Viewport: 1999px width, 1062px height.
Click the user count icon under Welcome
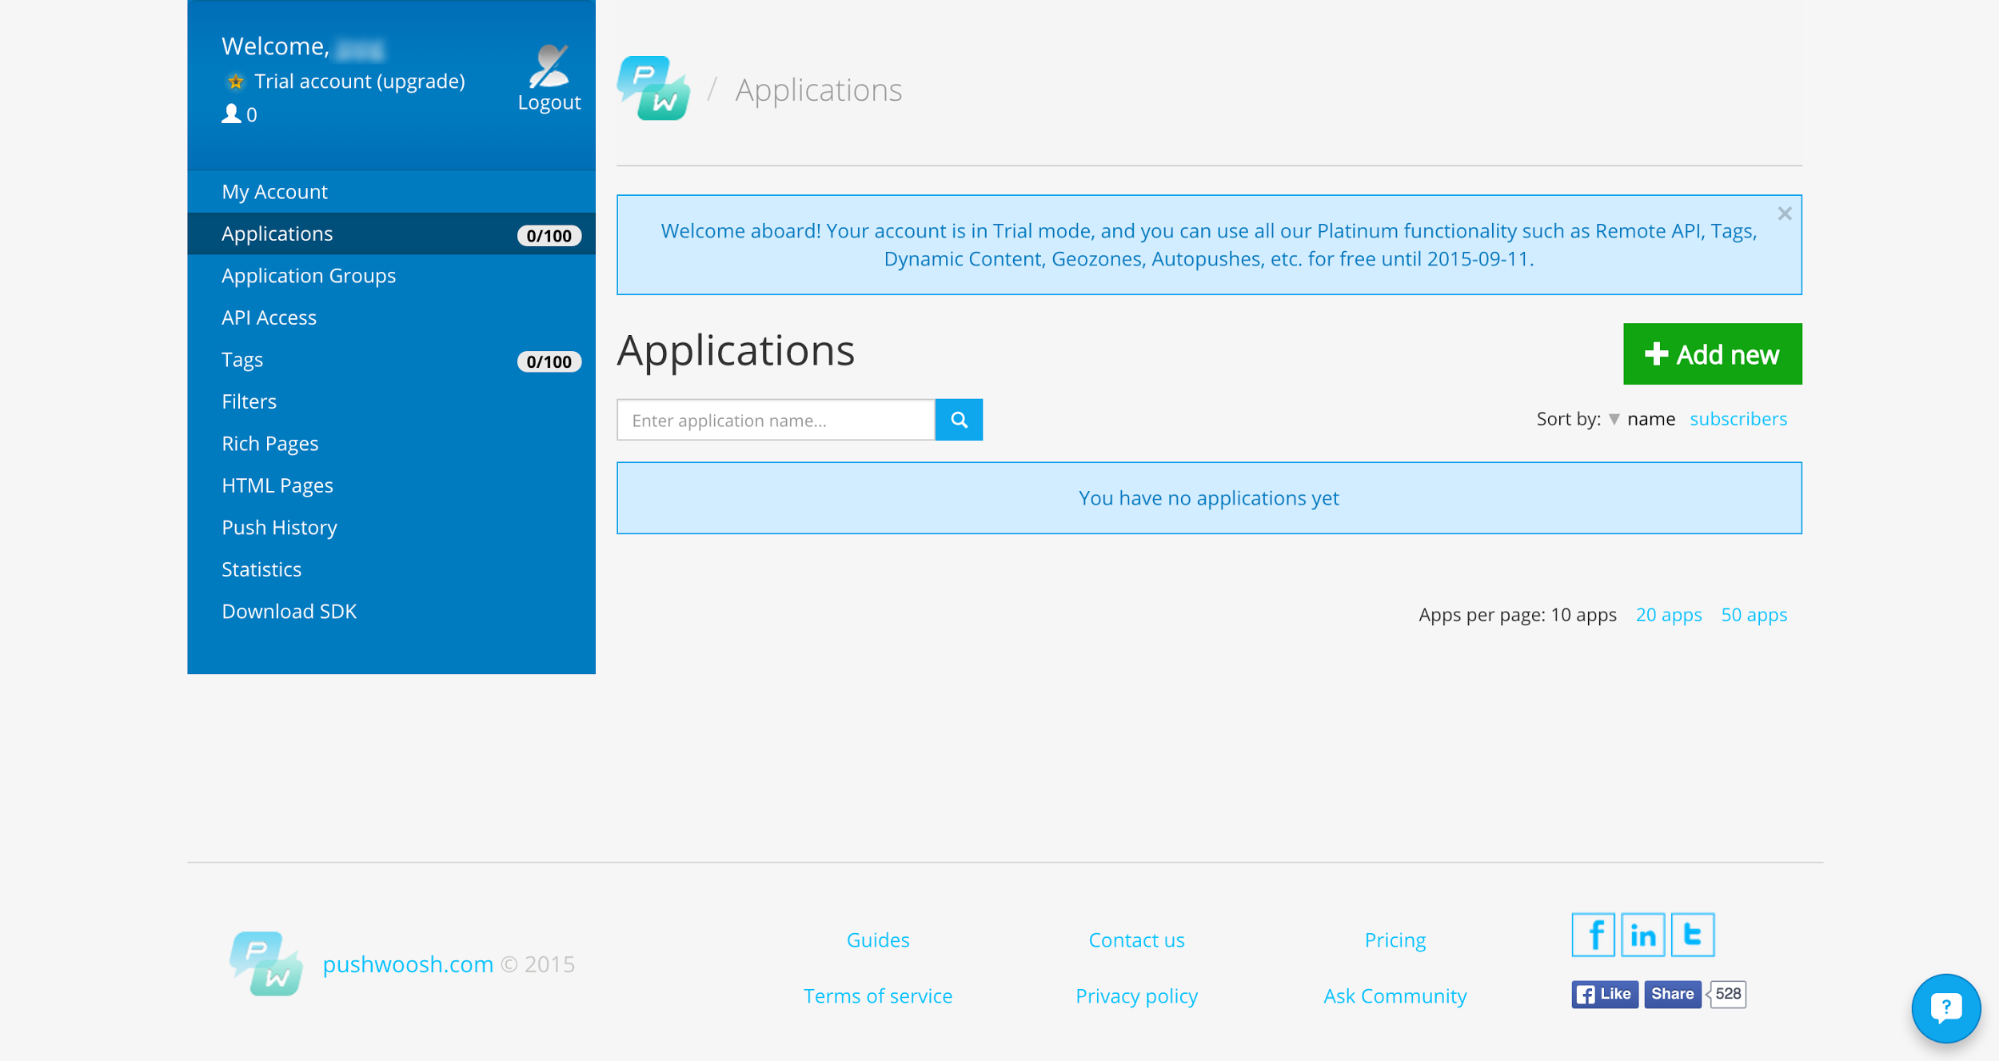232,113
